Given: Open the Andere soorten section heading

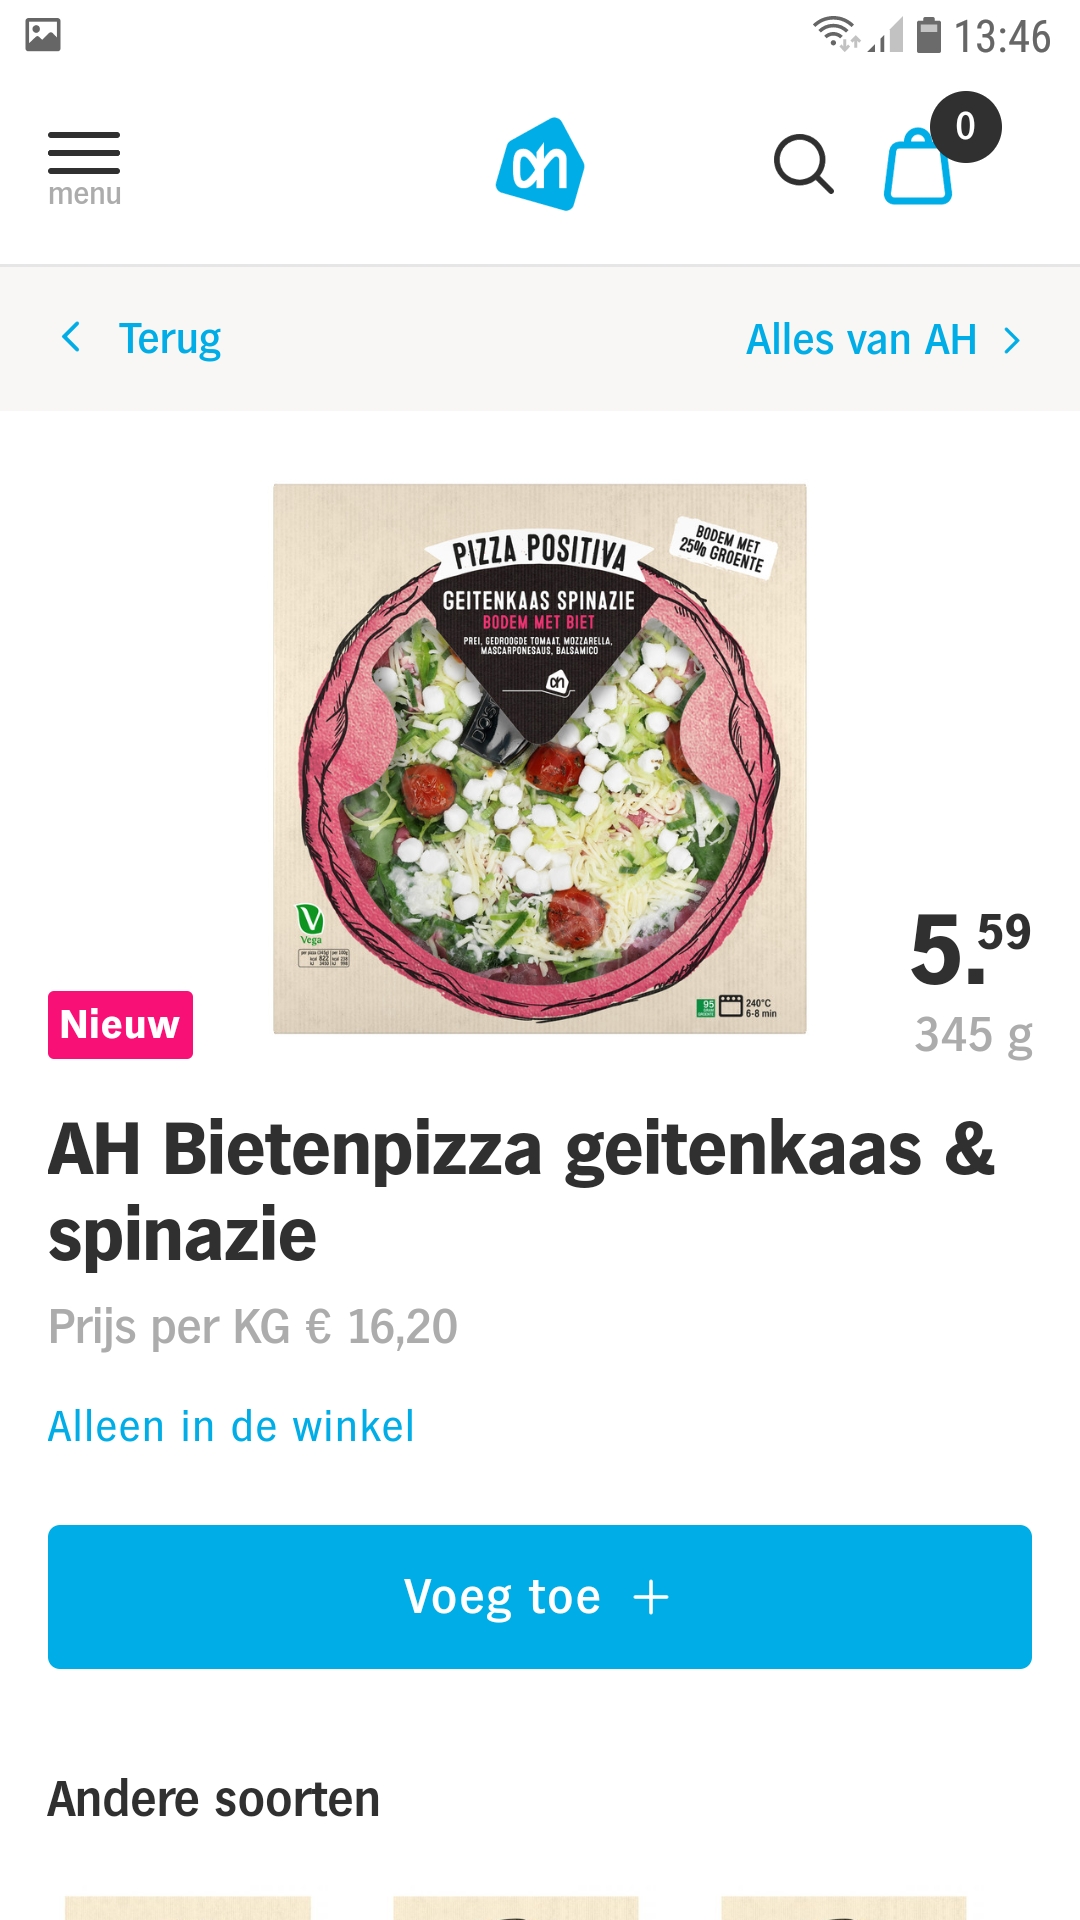Looking at the screenshot, I should pos(214,1799).
